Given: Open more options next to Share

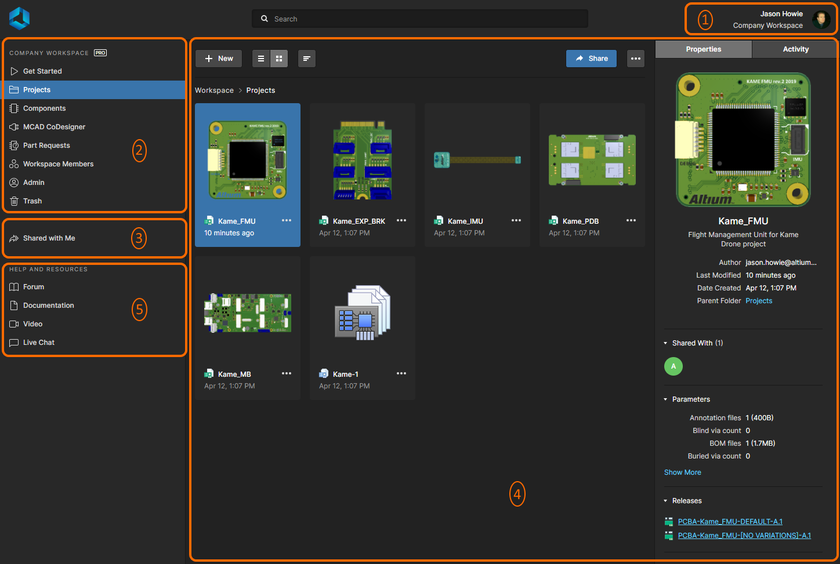Looking at the screenshot, I should [x=635, y=59].
